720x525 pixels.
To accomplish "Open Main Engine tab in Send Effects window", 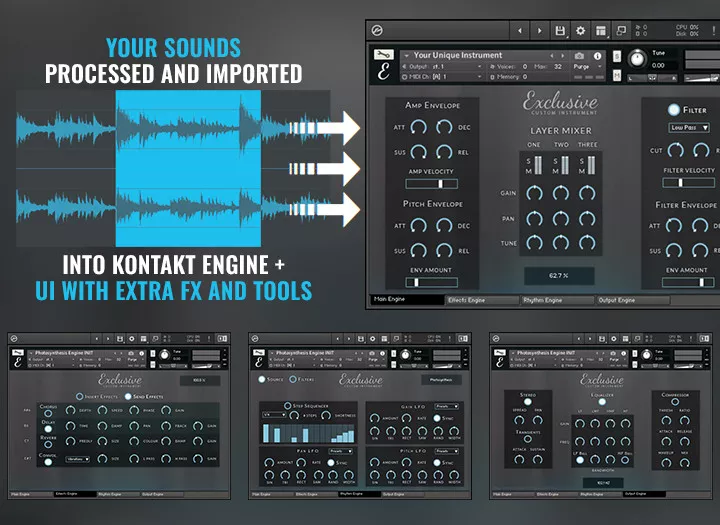I will (31, 494).
